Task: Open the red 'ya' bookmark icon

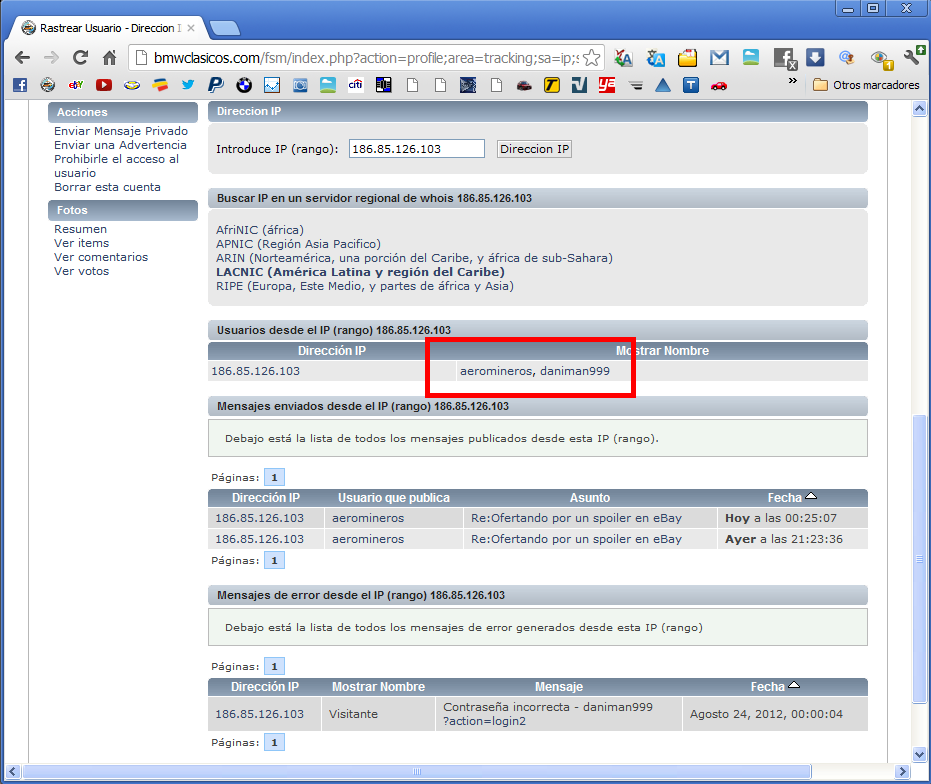Action: pos(607,85)
